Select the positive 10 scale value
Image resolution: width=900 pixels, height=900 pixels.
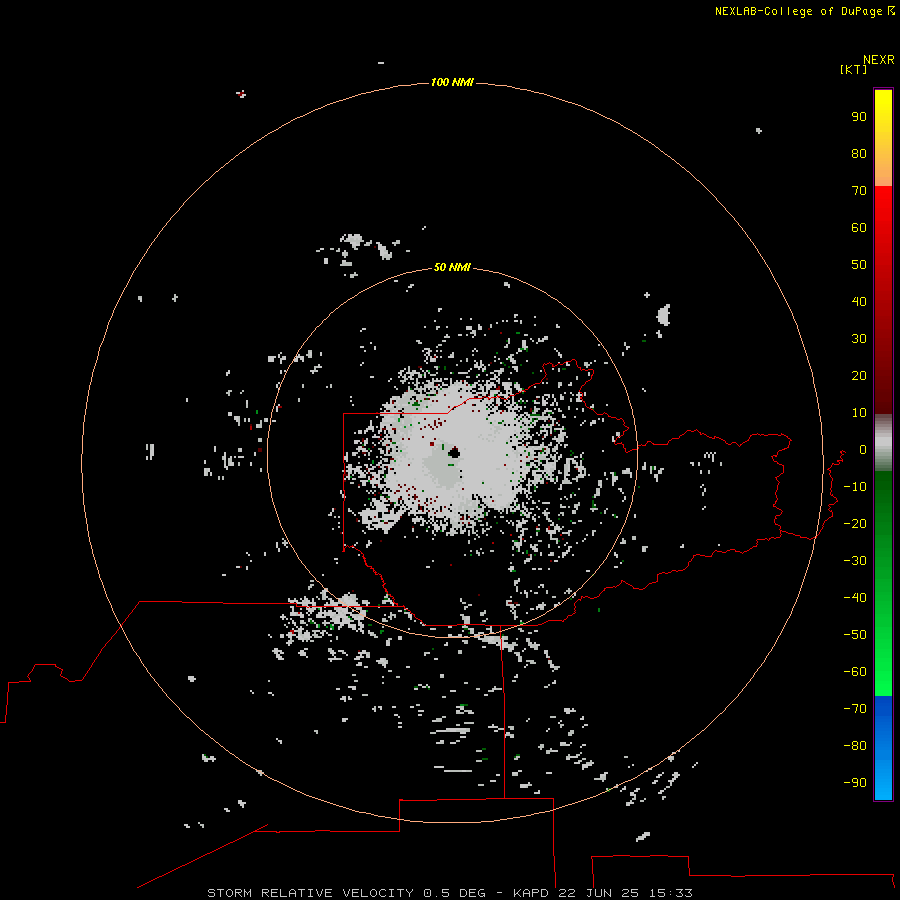859,413
